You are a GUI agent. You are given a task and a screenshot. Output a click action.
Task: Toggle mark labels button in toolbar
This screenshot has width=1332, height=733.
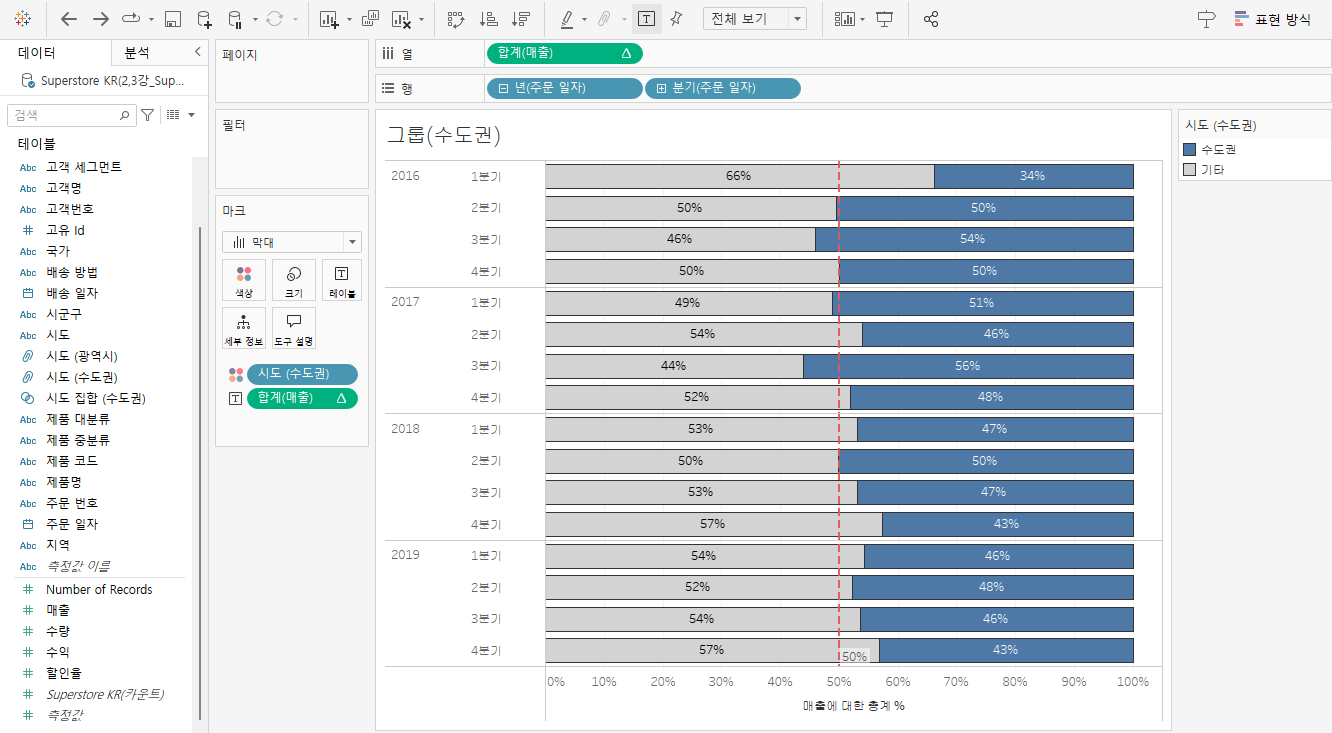pos(647,19)
